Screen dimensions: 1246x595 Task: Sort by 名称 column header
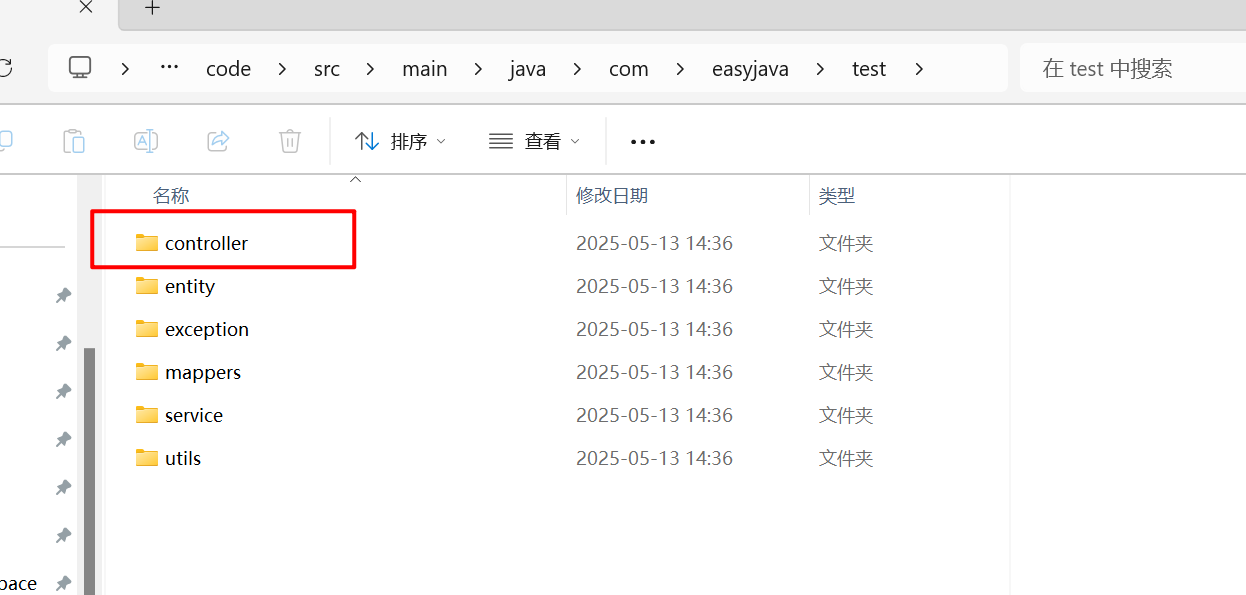click(171, 196)
